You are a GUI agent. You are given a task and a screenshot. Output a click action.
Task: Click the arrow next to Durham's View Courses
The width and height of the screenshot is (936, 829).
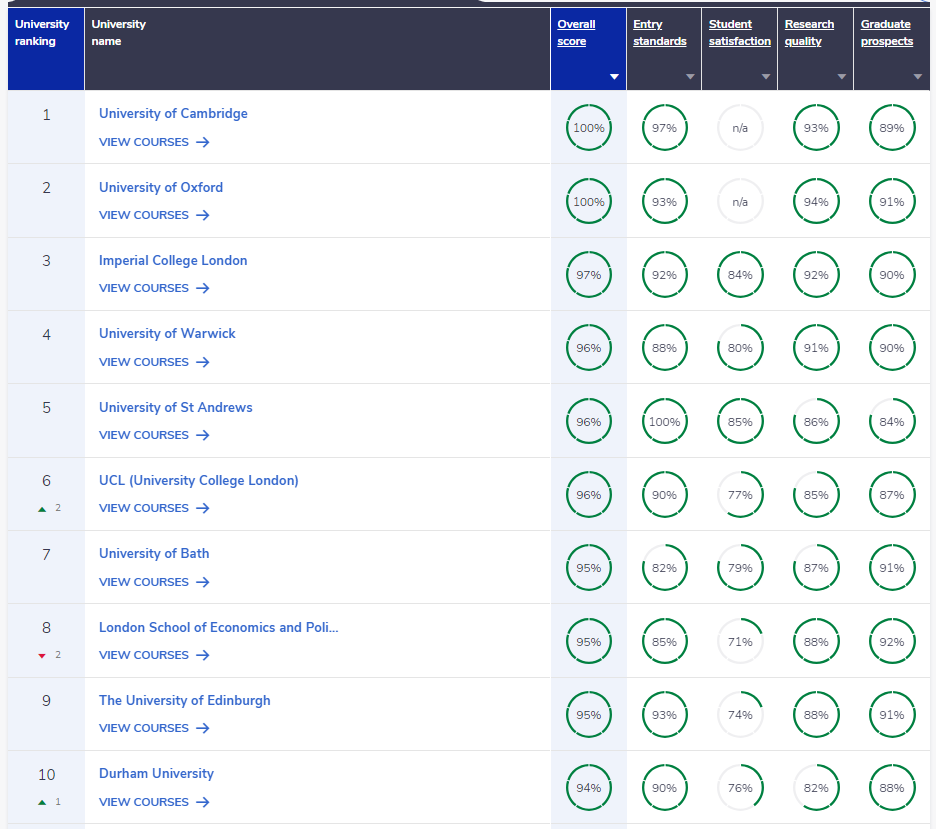[203, 802]
